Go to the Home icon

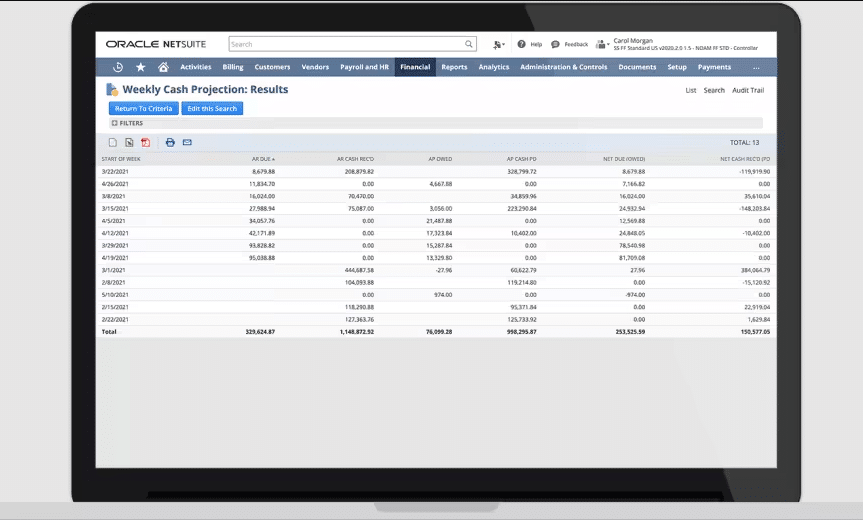pyautogui.click(x=163, y=67)
